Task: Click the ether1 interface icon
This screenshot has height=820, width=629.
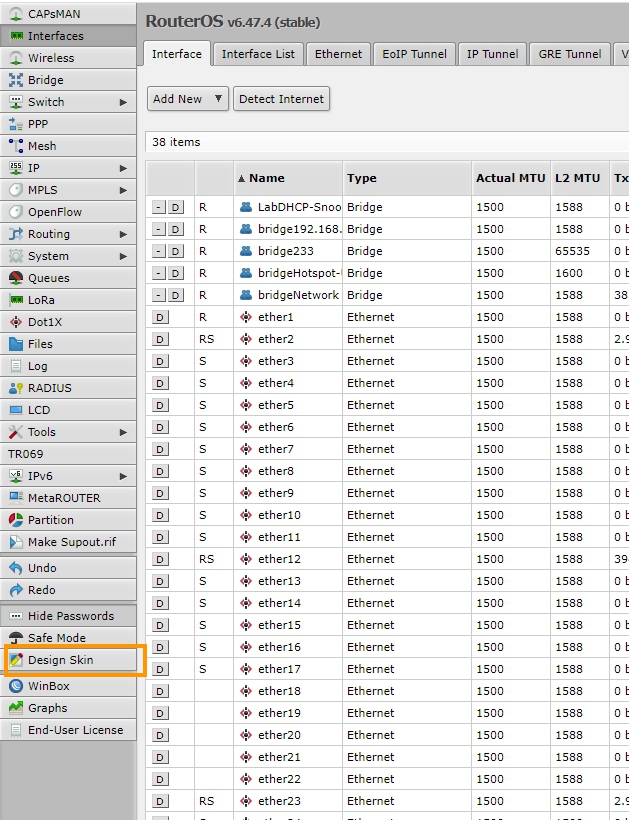Action: [246, 317]
